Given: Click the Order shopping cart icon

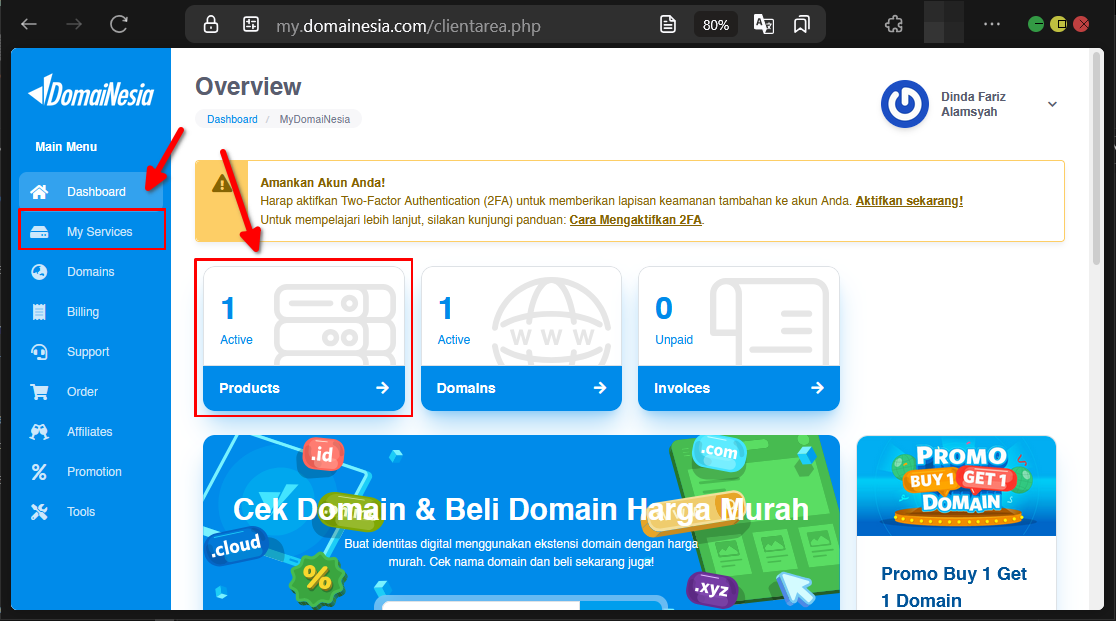Looking at the screenshot, I should coord(39,392).
